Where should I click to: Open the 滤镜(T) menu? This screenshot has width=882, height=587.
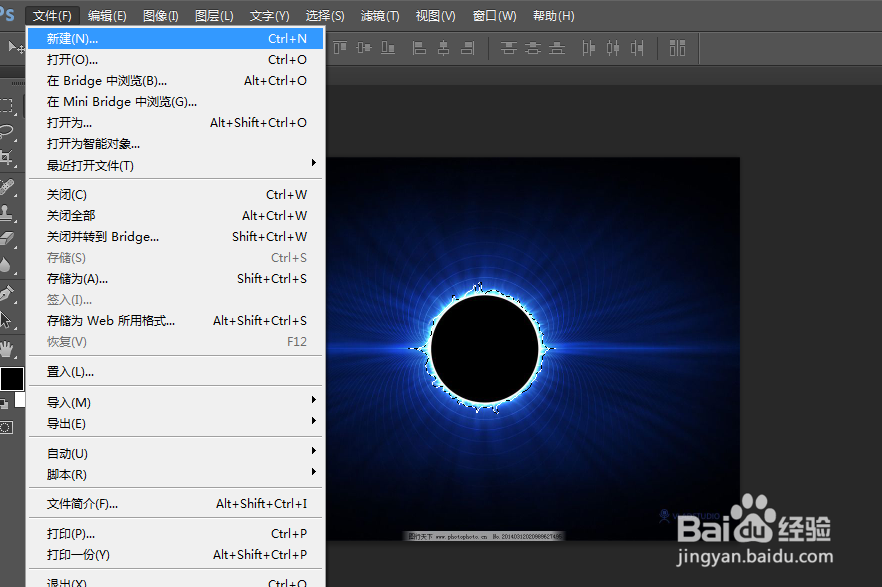(x=380, y=16)
